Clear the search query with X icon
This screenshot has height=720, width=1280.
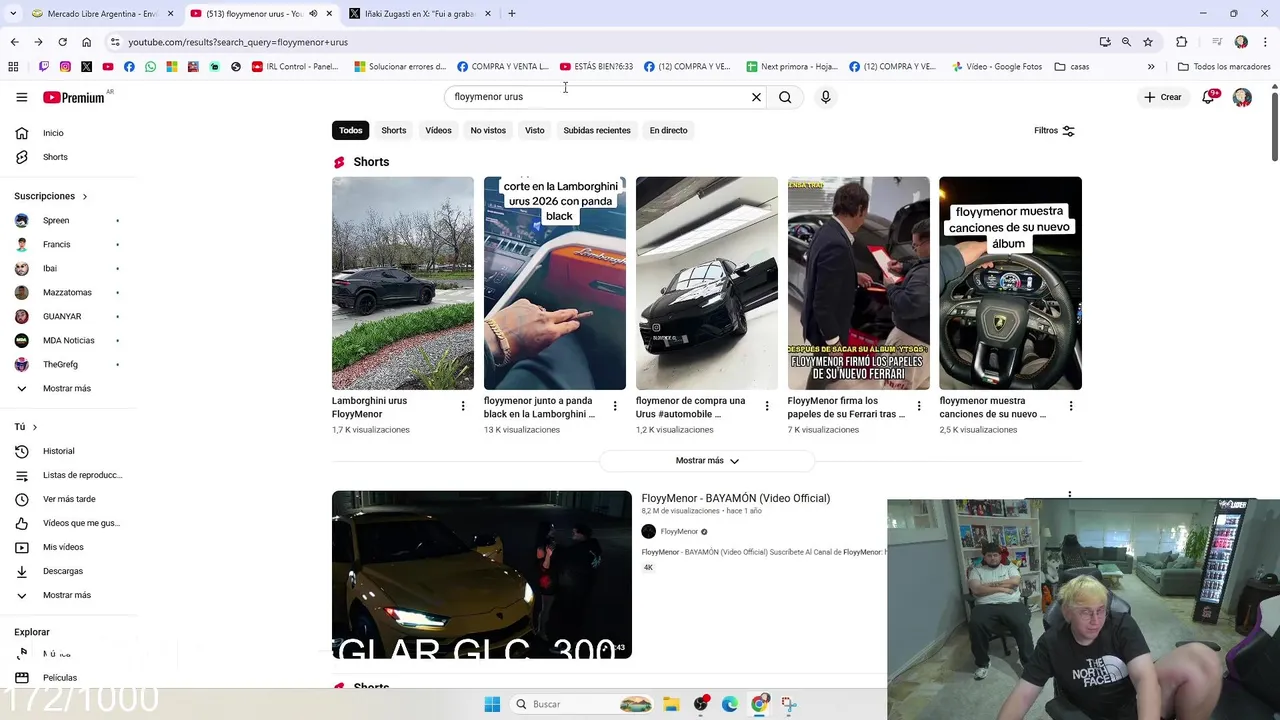(756, 97)
